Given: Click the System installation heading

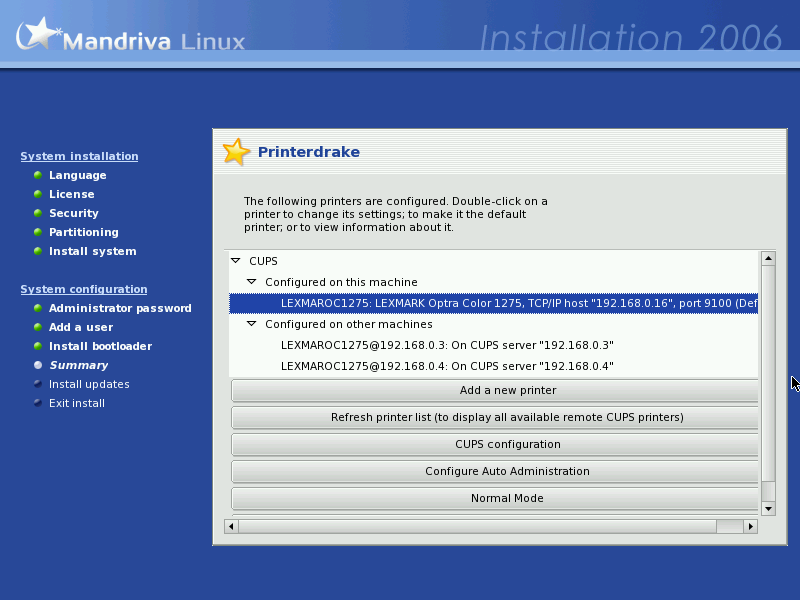Looking at the screenshot, I should coord(79,156).
